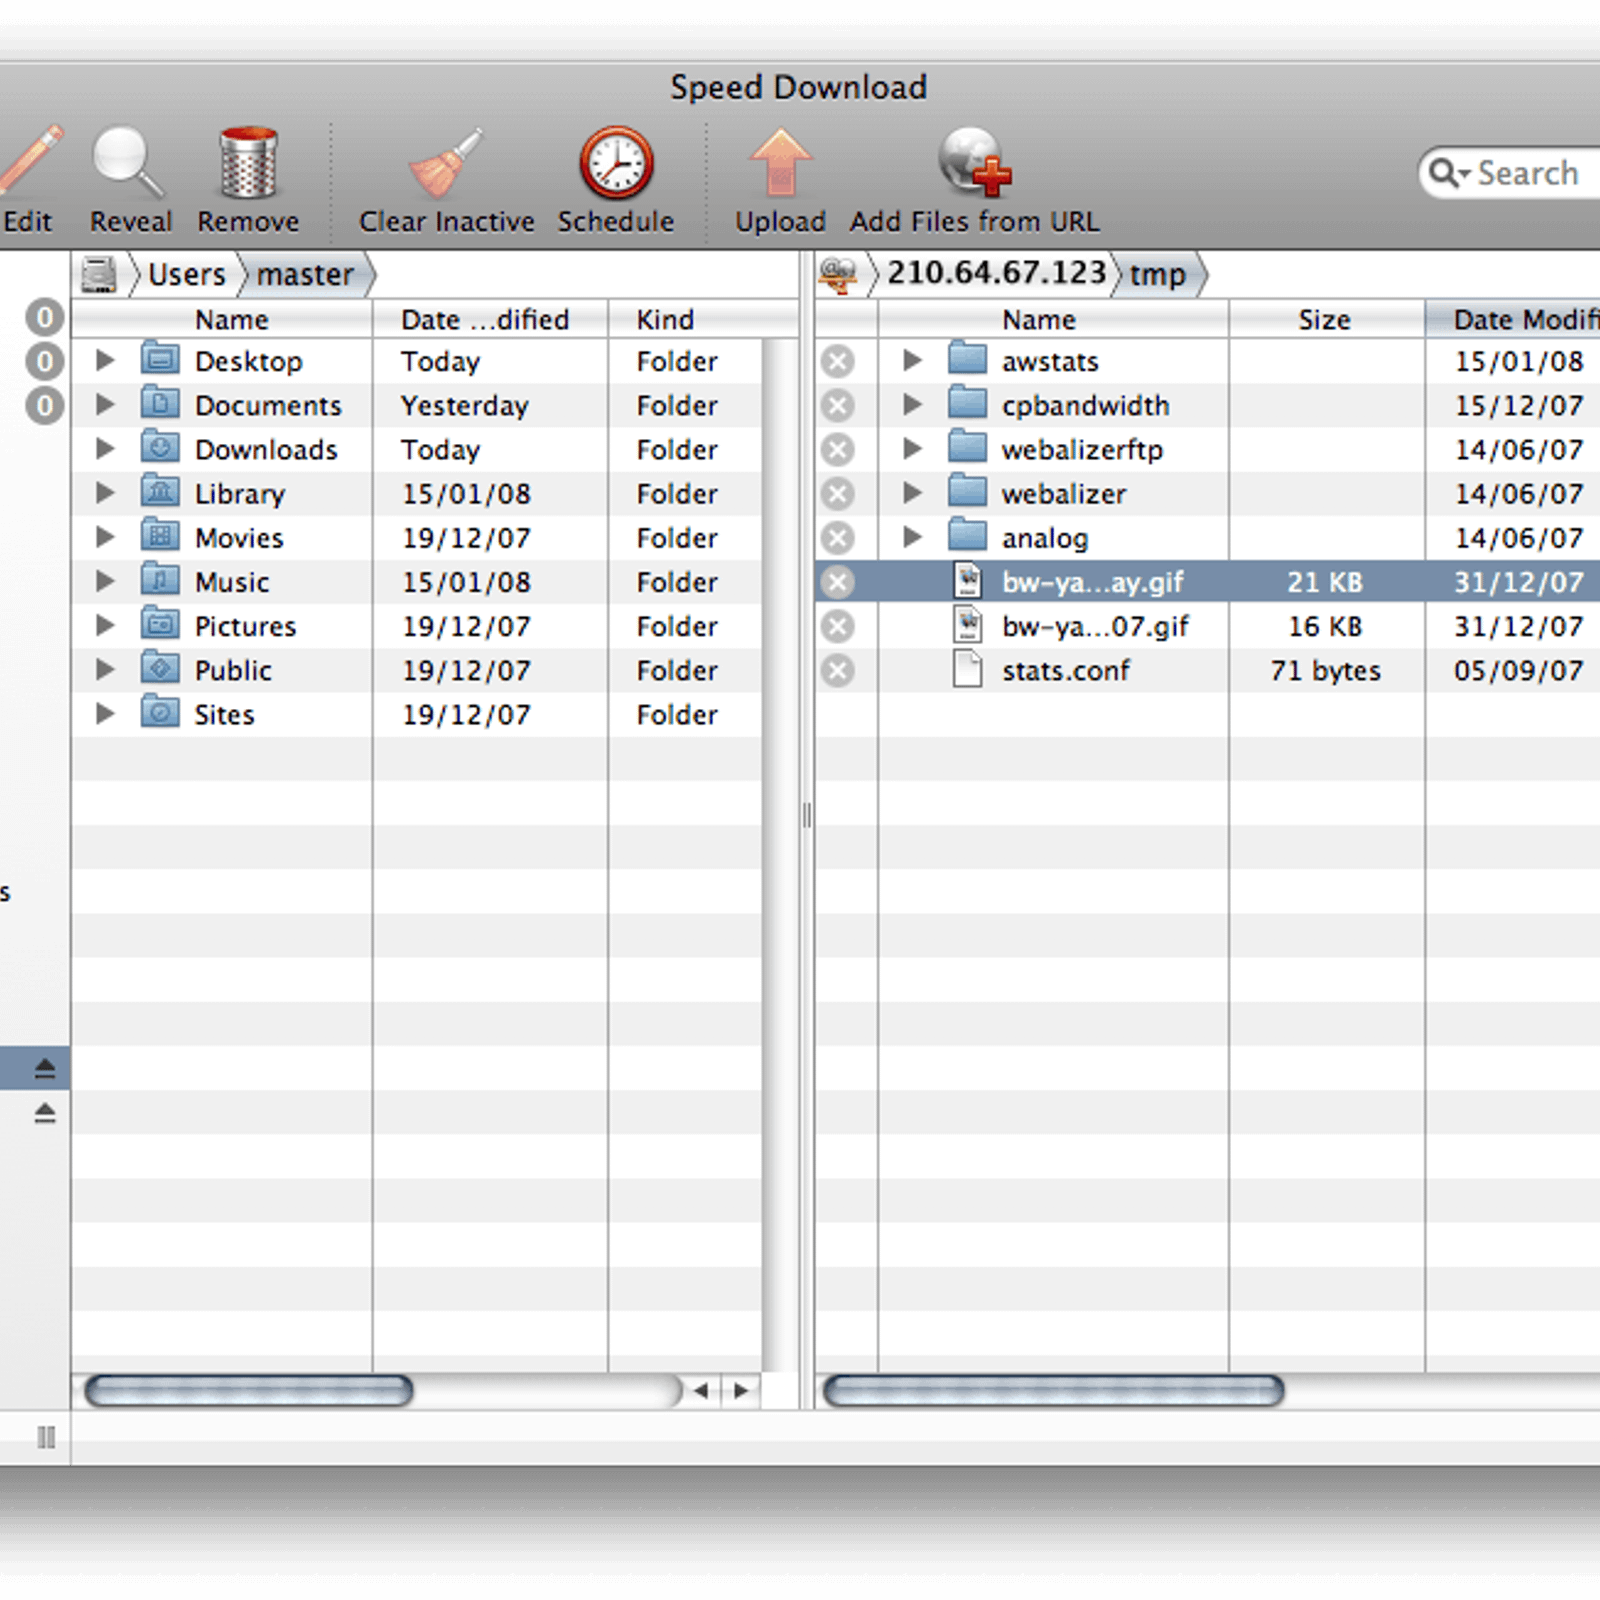Click the sidebar resize grip at bottom
1600x1600 pixels.
45,1437
